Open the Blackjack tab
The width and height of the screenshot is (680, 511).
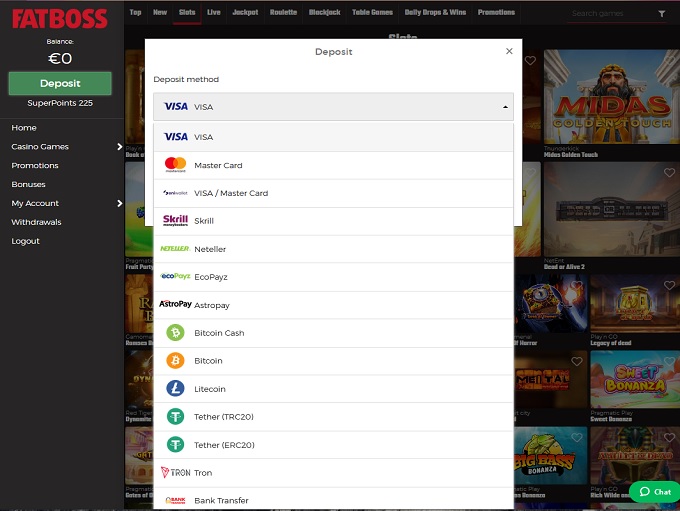pos(324,12)
